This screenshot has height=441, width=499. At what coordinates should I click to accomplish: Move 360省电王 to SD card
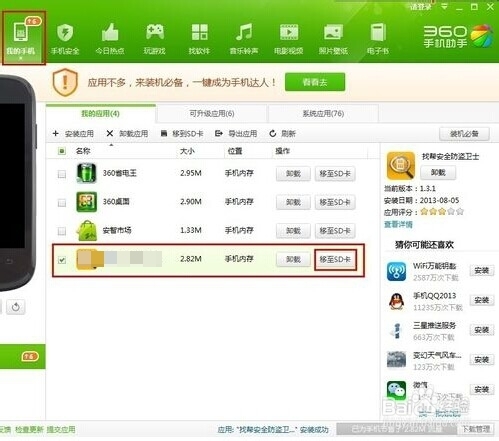click(335, 174)
